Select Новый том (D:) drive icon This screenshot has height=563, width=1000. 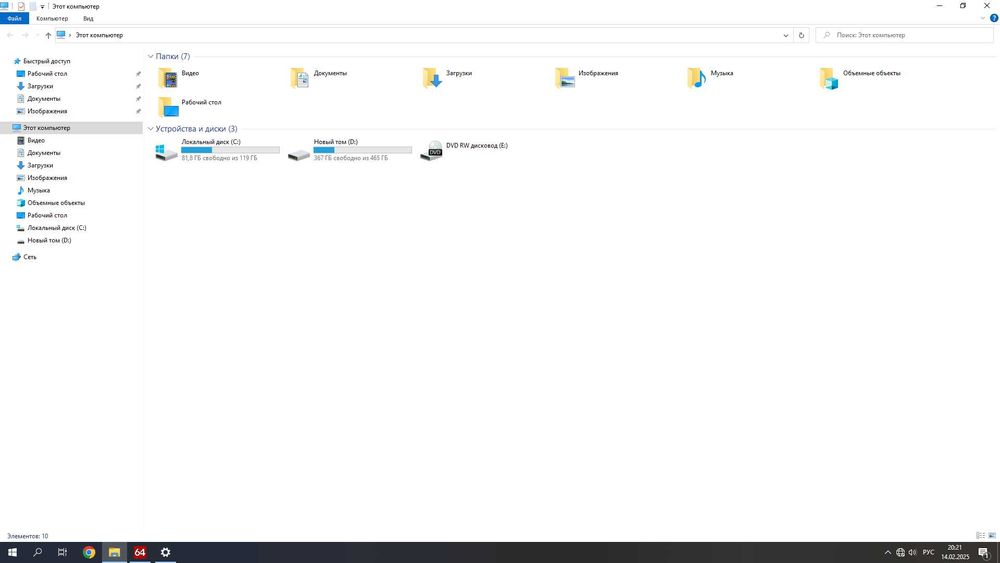click(298, 153)
